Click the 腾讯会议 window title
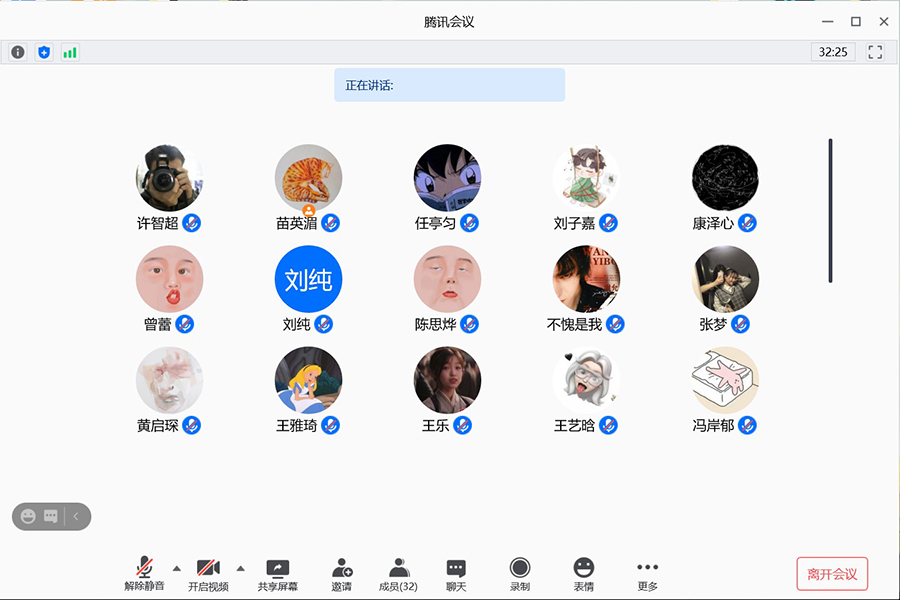This screenshot has width=900, height=600. (x=449, y=22)
